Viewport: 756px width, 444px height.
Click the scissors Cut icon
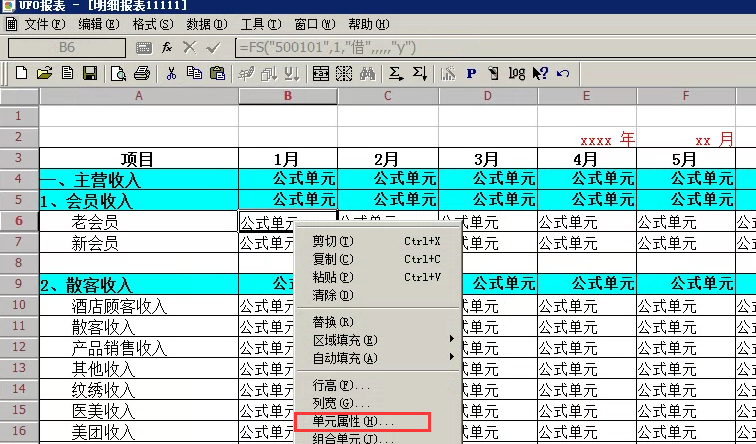coord(171,73)
